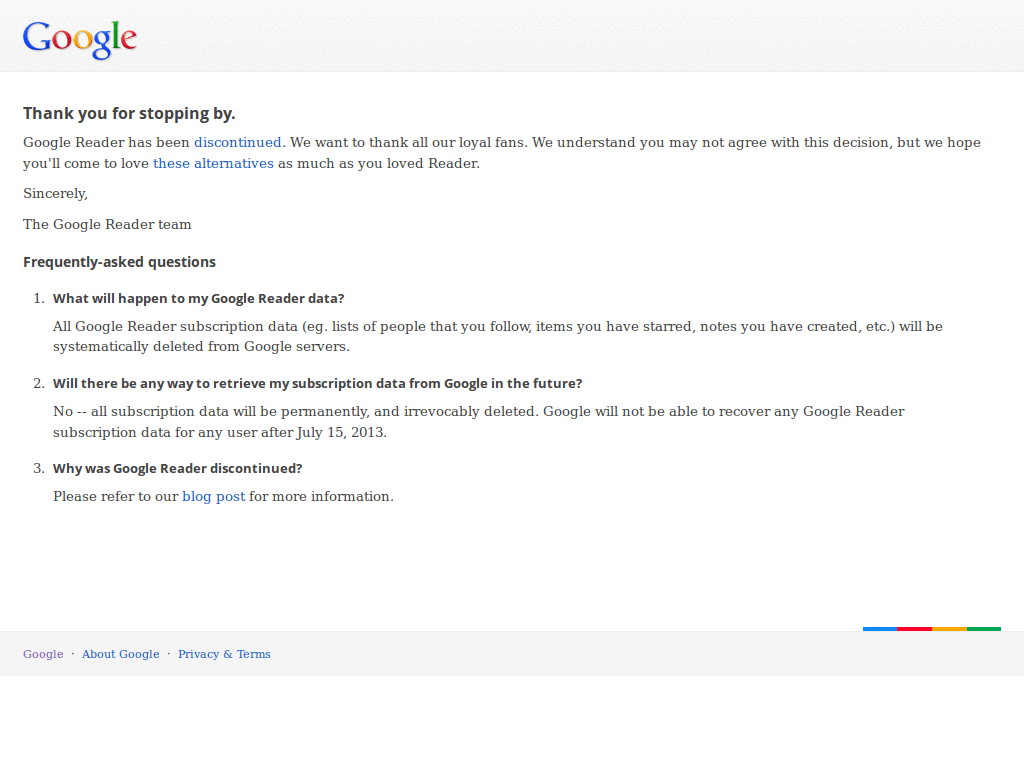Click the answer line "systematically deleted from Google servers."
Viewport: 1024px width, 768px height.
(201, 347)
